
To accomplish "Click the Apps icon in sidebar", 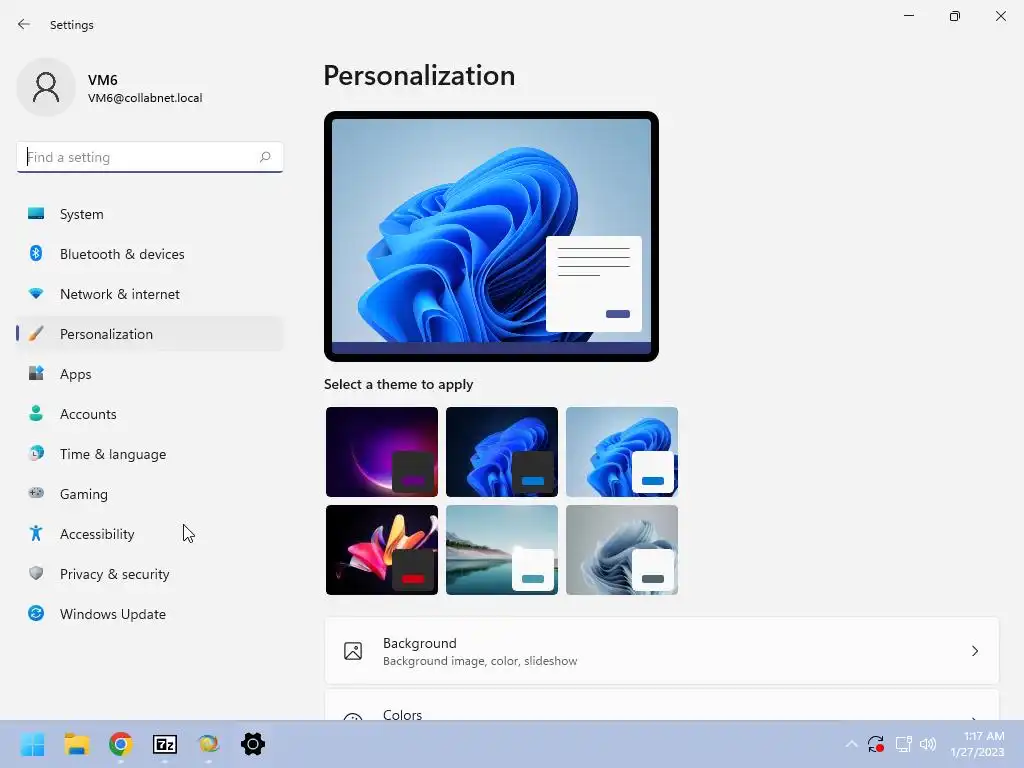I will (x=36, y=374).
